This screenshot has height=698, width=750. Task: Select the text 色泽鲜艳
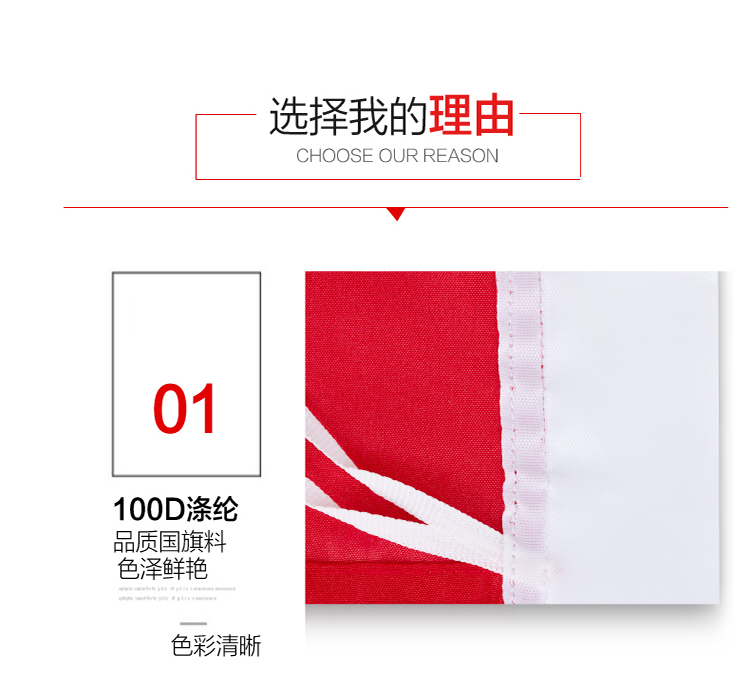pyautogui.click(x=163, y=568)
